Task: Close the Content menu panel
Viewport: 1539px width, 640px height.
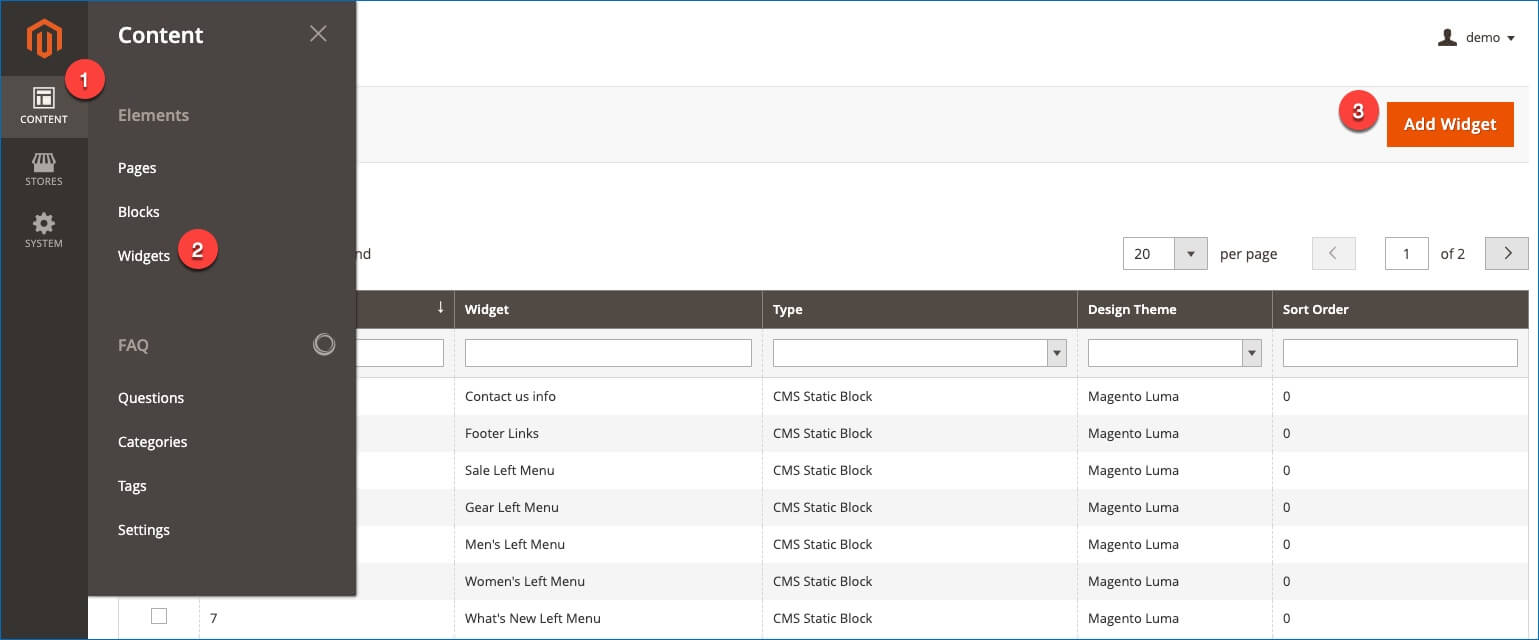Action: pyautogui.click(x=318, y=33)
